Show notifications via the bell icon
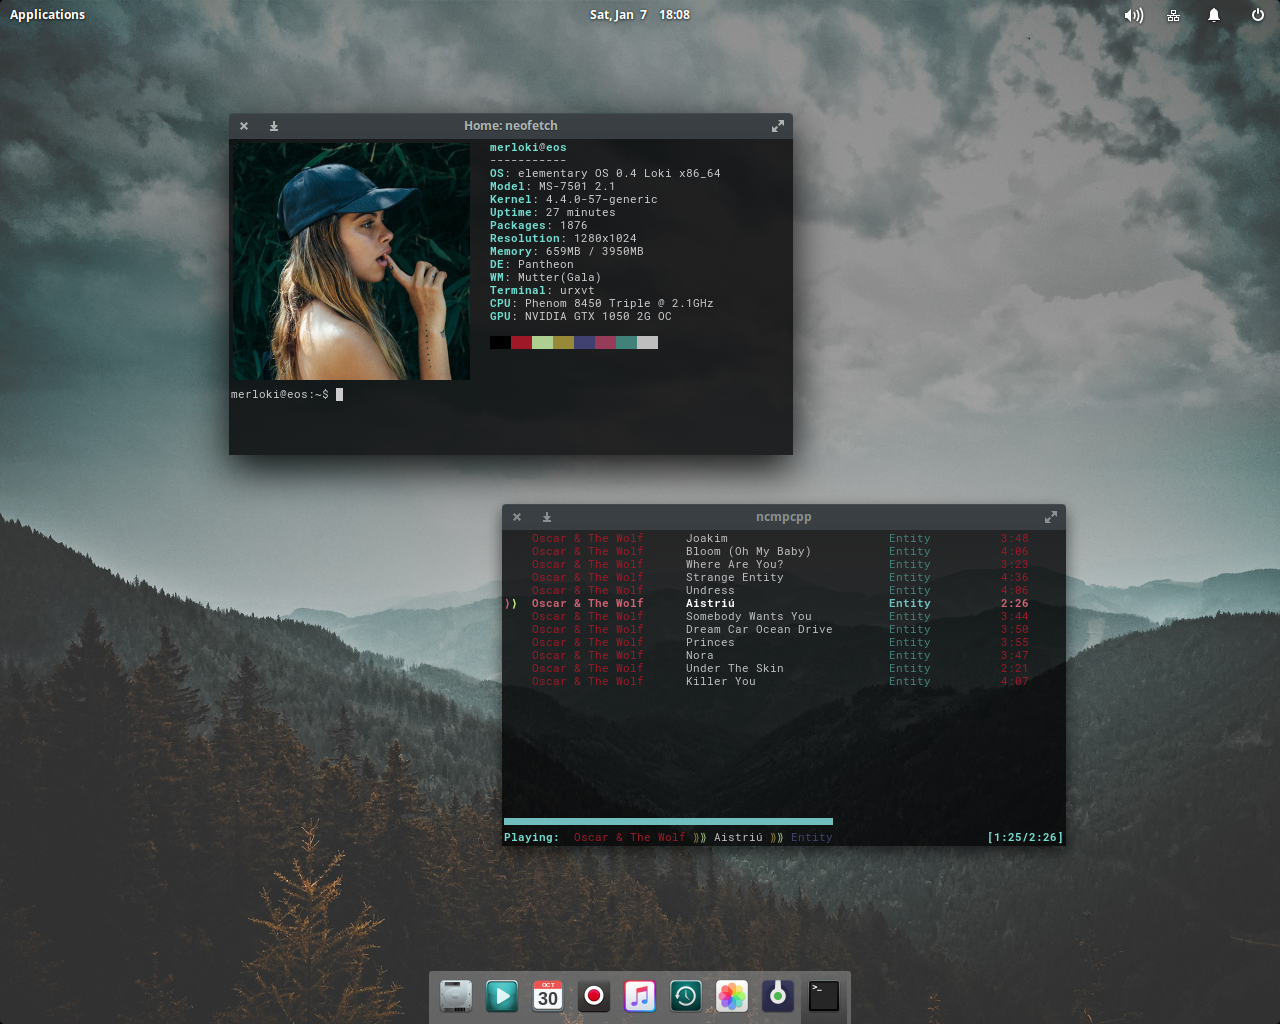 (1214, 15)
